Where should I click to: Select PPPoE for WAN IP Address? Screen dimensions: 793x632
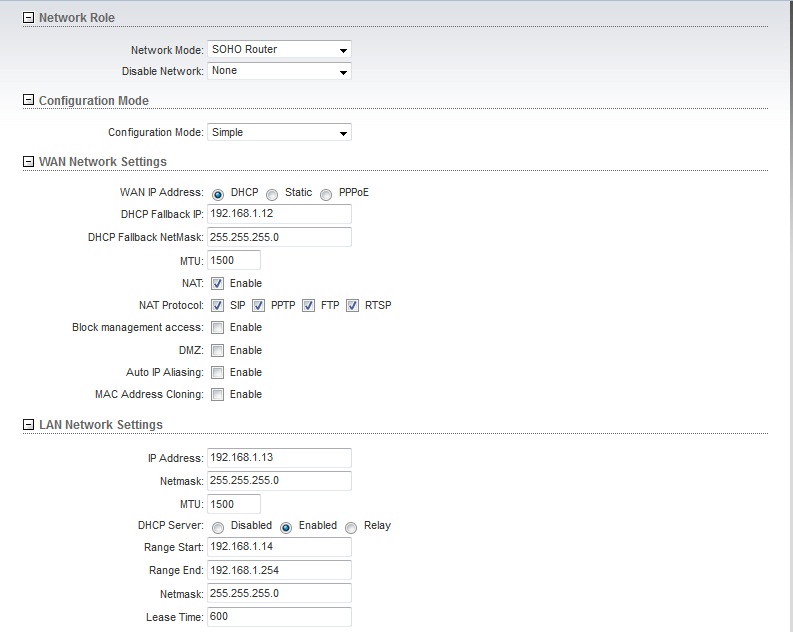(x=326, y=194)
